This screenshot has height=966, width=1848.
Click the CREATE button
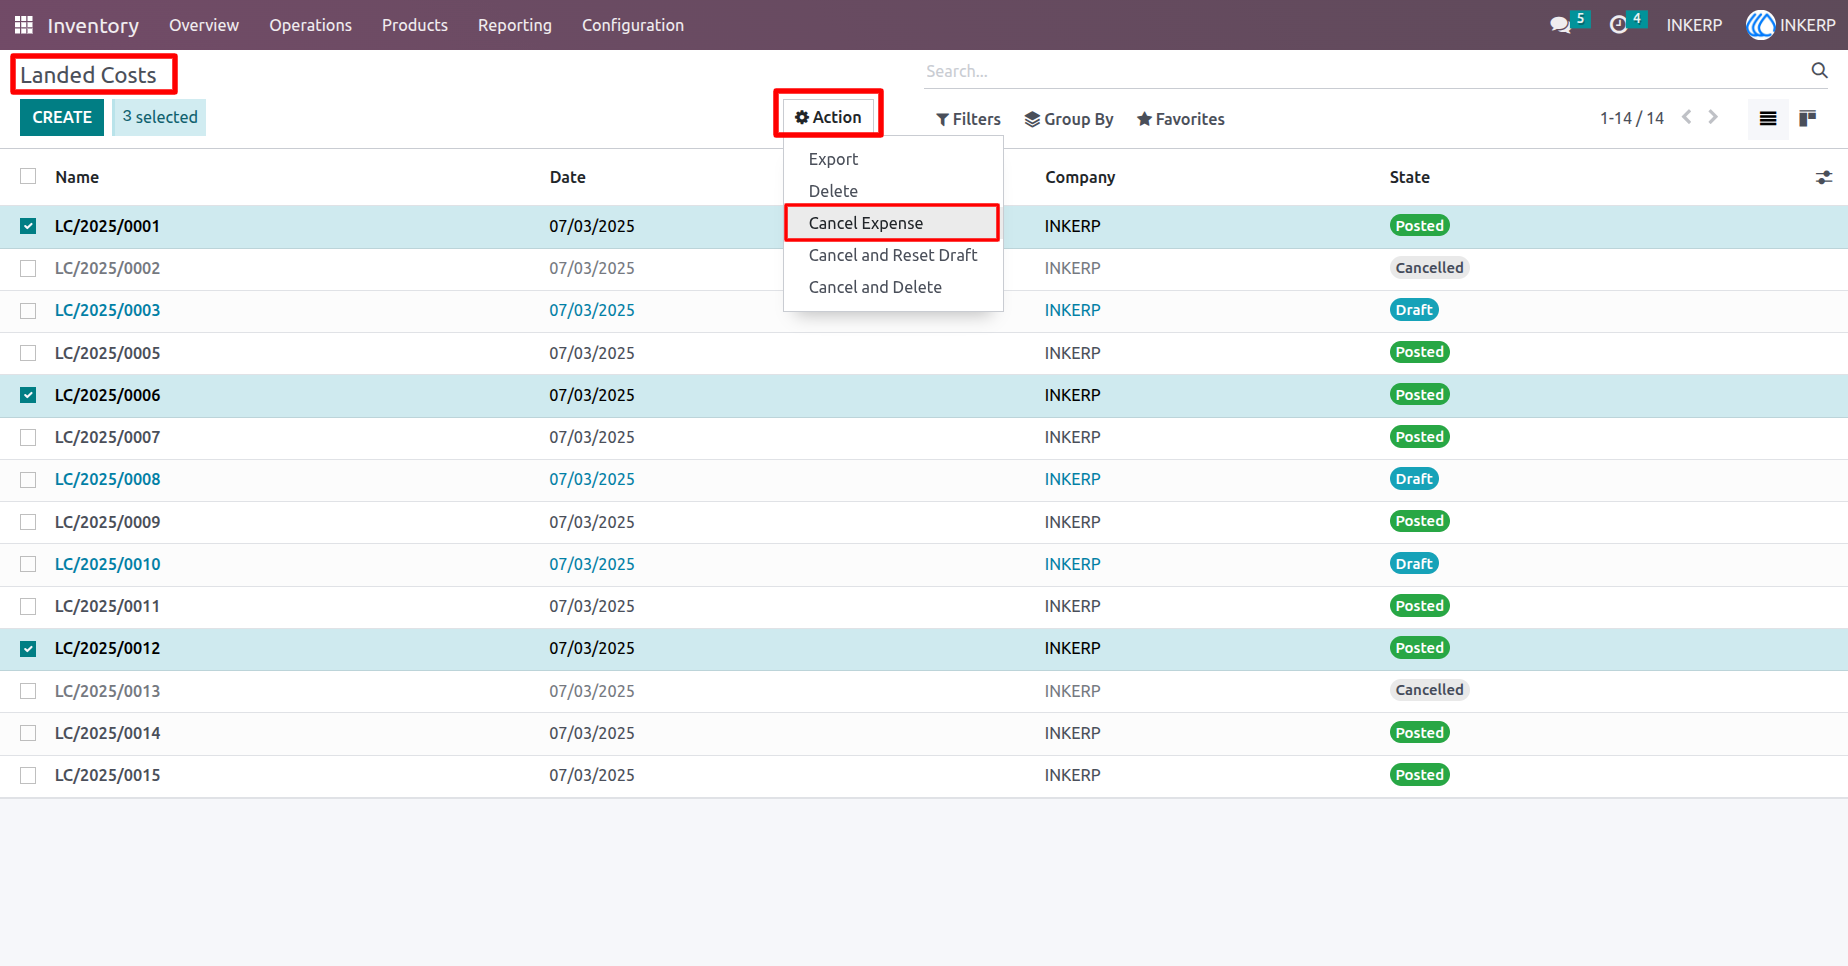(62, 117)
